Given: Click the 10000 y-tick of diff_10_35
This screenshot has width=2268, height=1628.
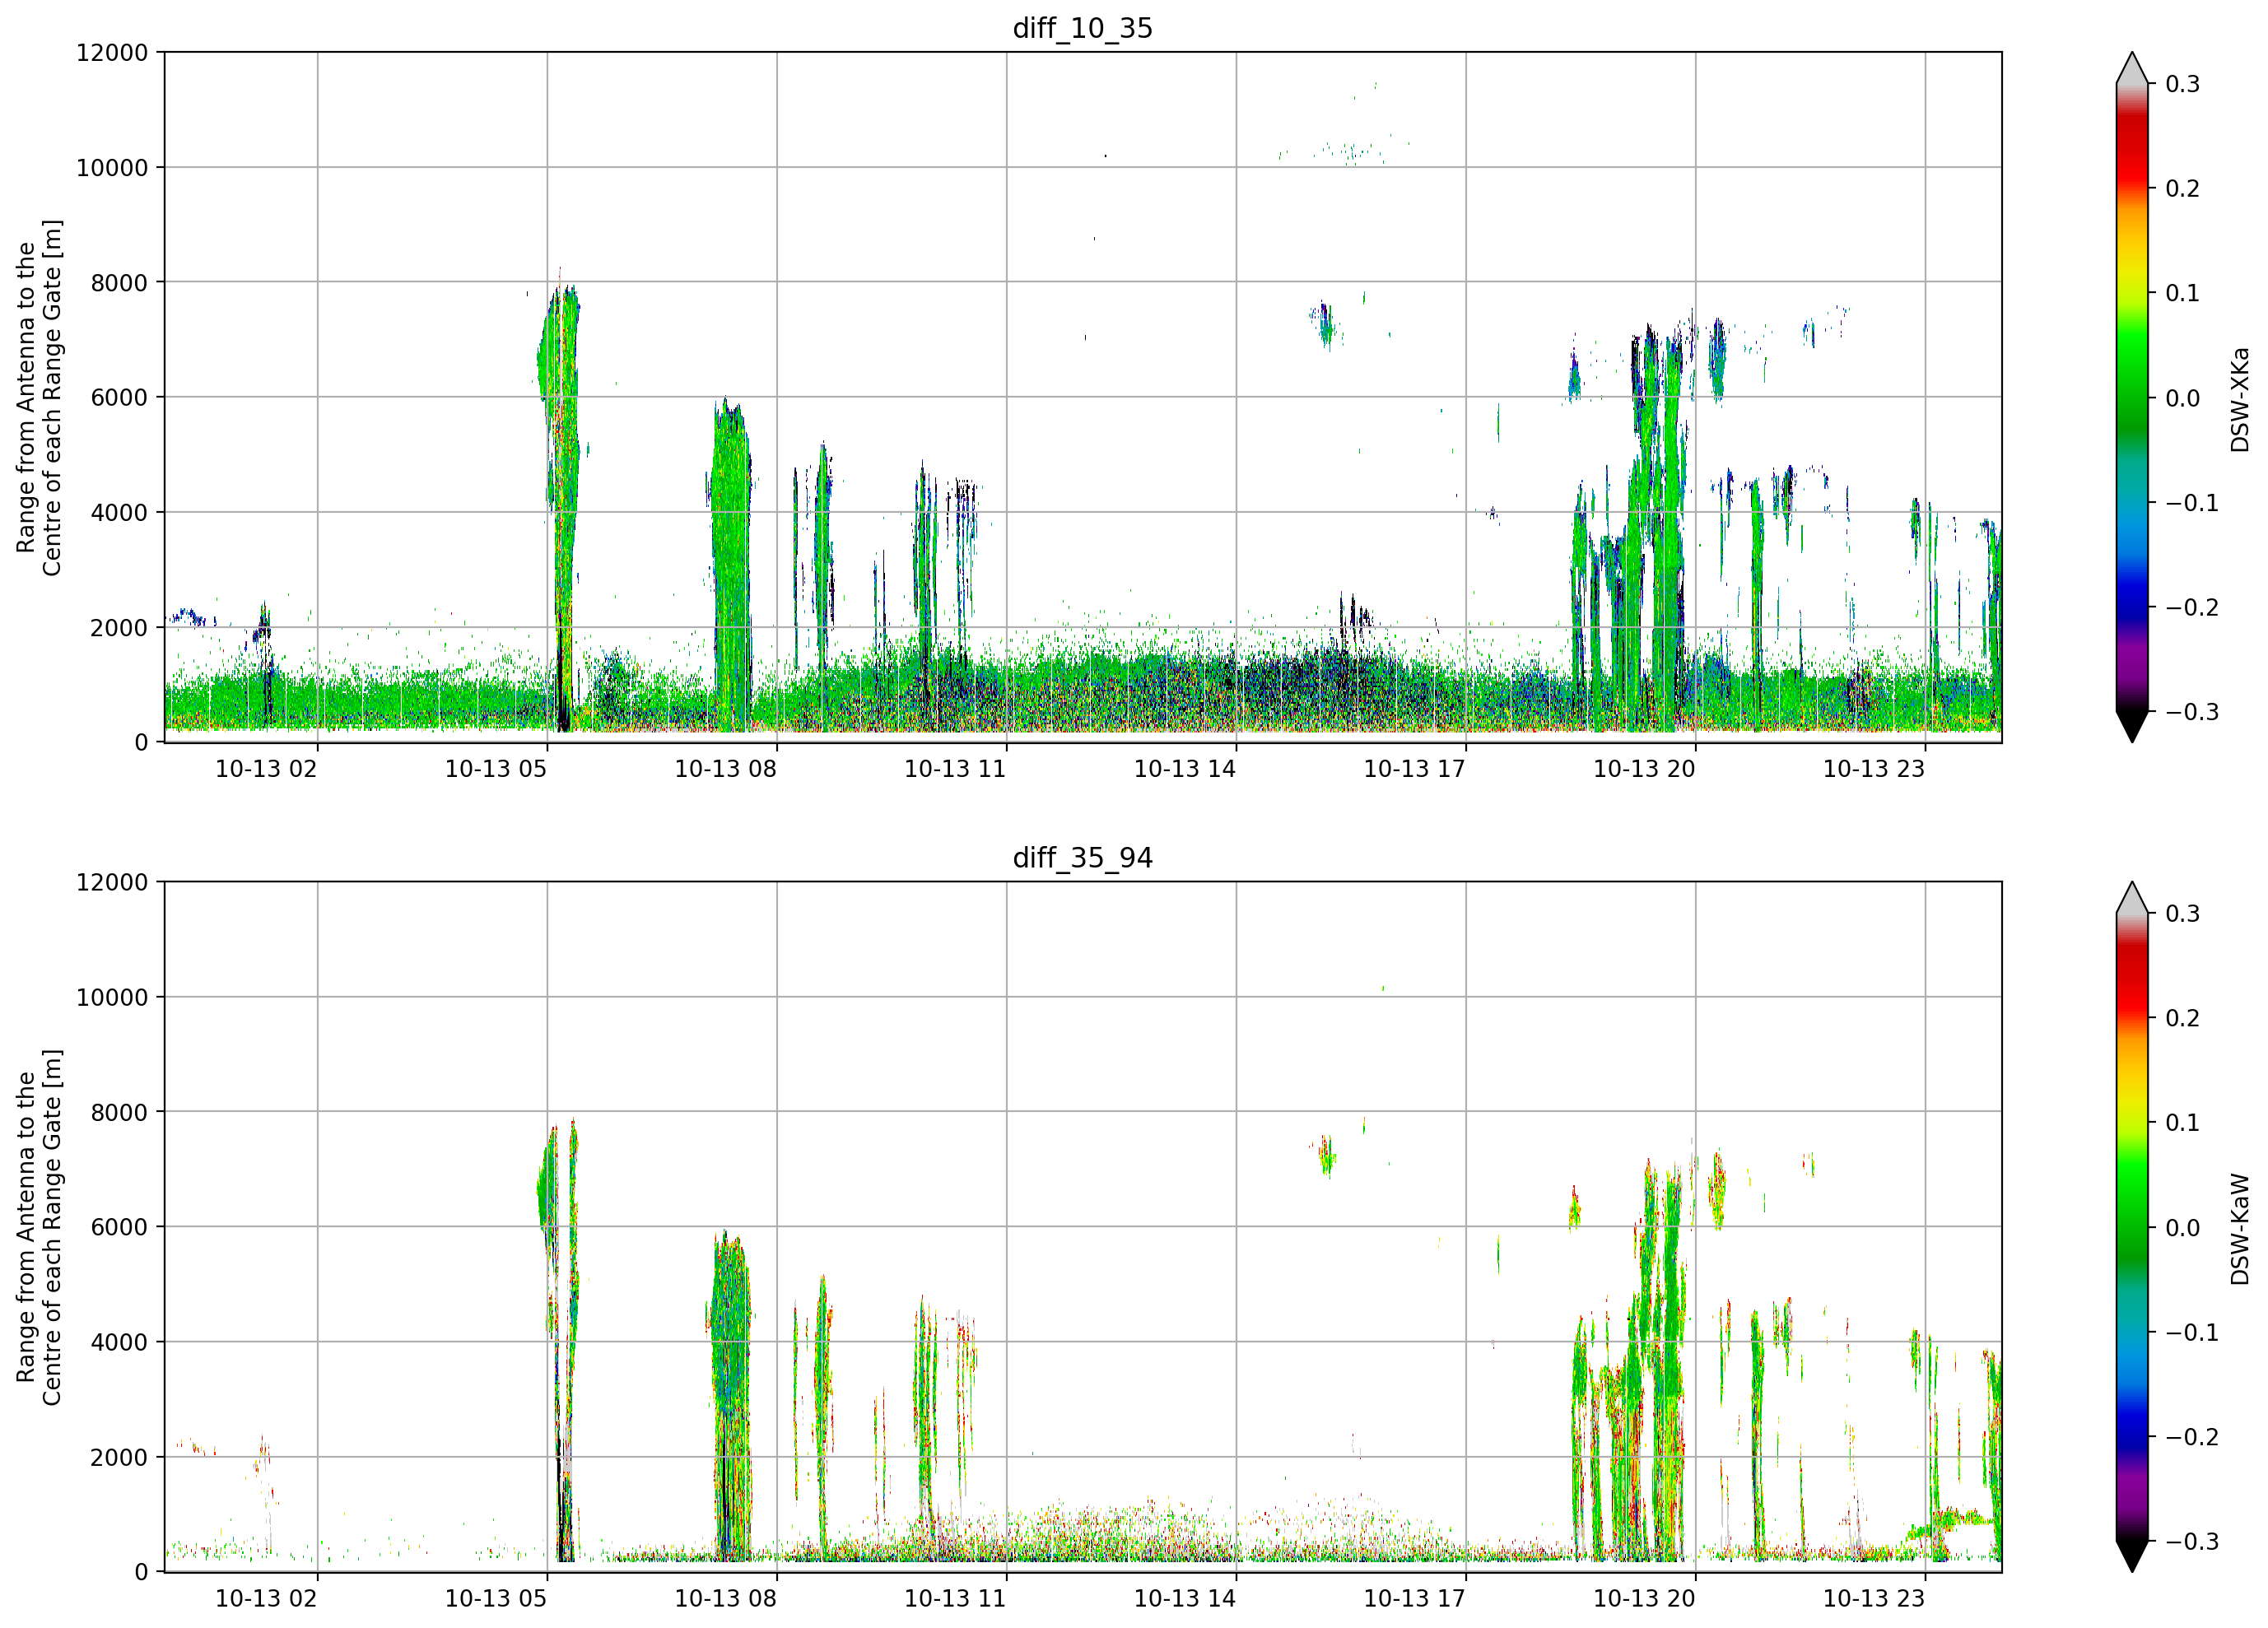Looking at the screenshot, I should click(x=112, y=168).
